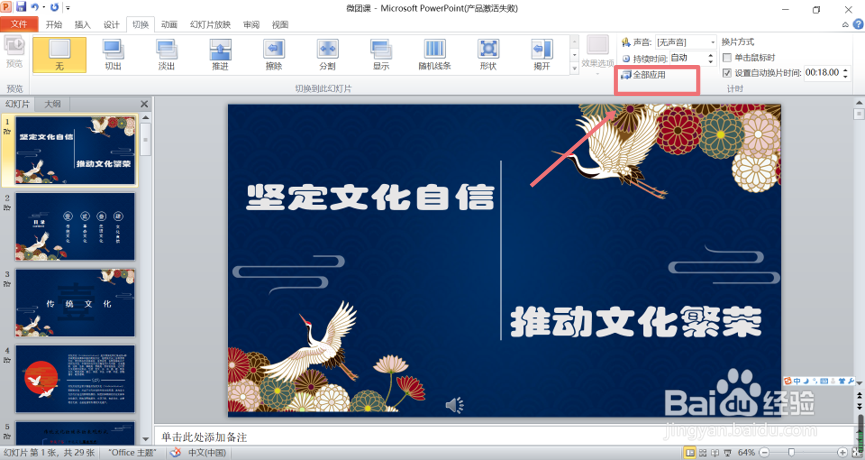Apply the 分割 (Split) transition
This screenshot has height=460, width=865.
coord(327,55)
